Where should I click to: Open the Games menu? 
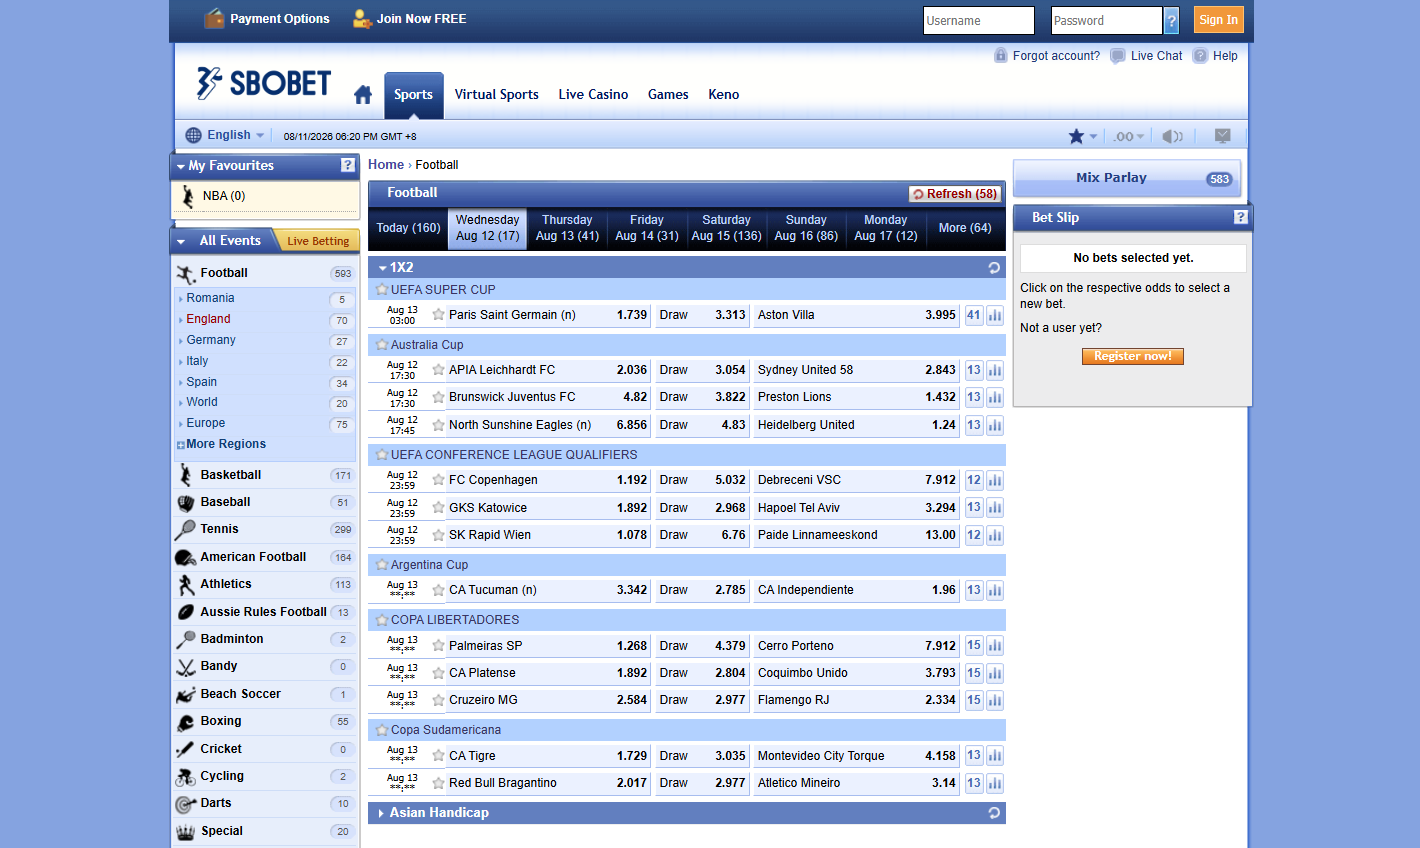(x=668, y=95)
